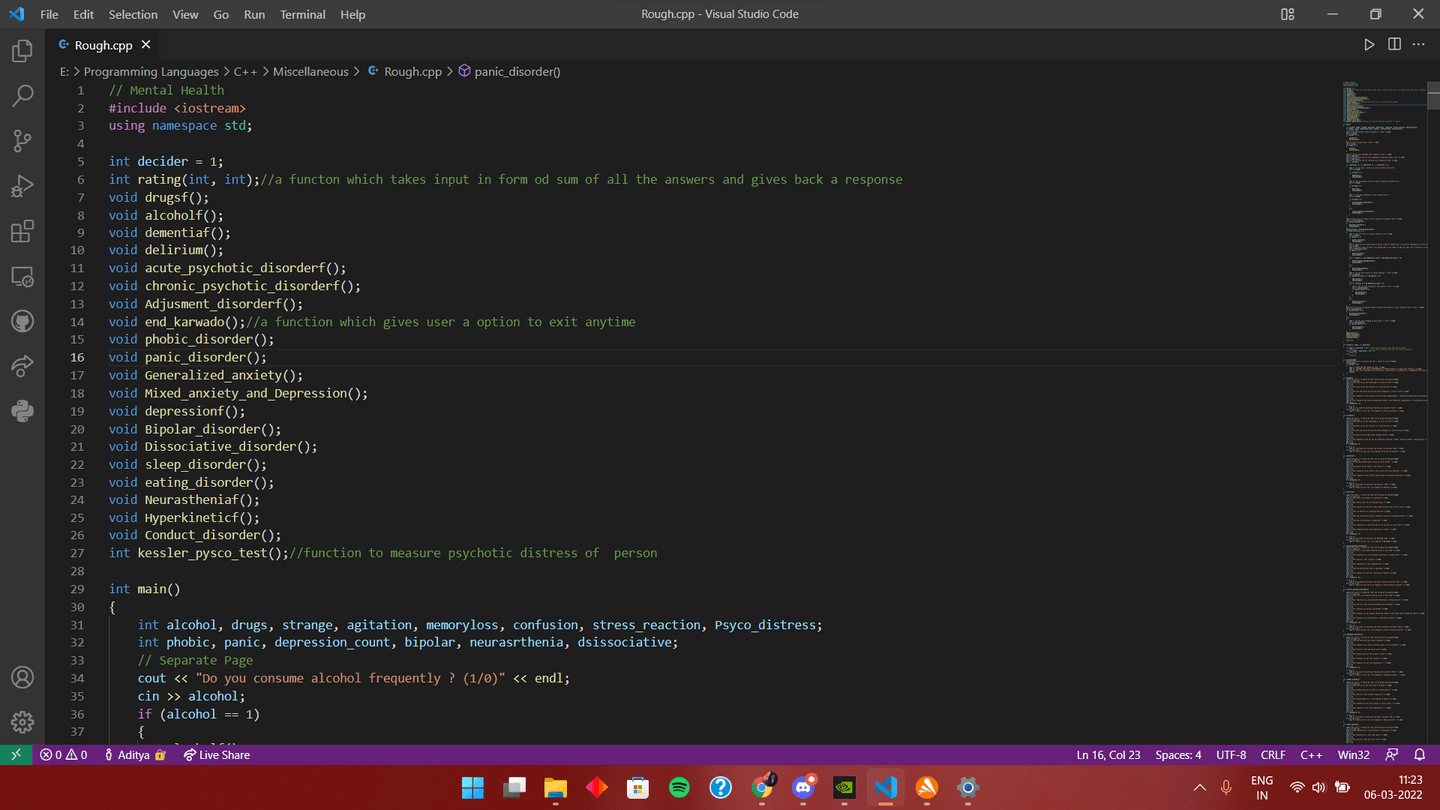Click the Aditya status bar entry
Image resolution: width=1440 pixels, height=810 pixels.
click(x=134, y=755)
